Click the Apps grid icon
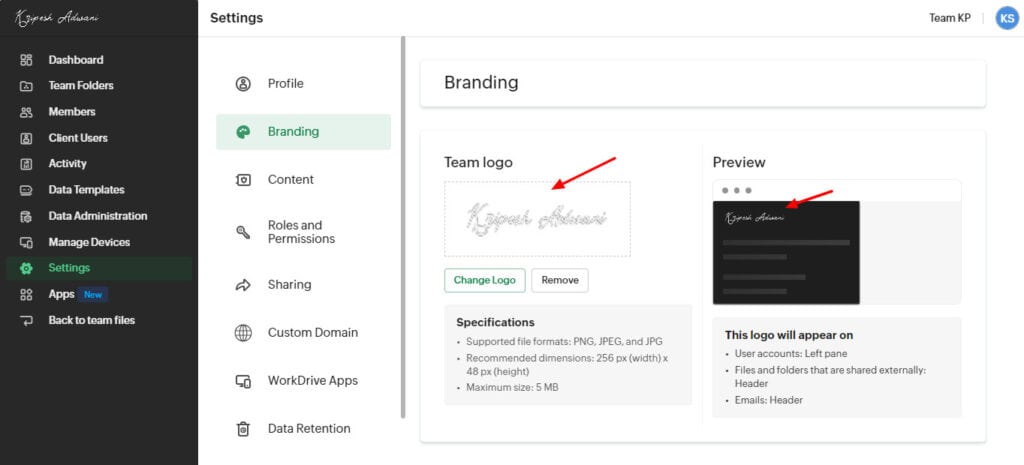The width and height of the screenshot is (1024, 465). coord(26,295)
